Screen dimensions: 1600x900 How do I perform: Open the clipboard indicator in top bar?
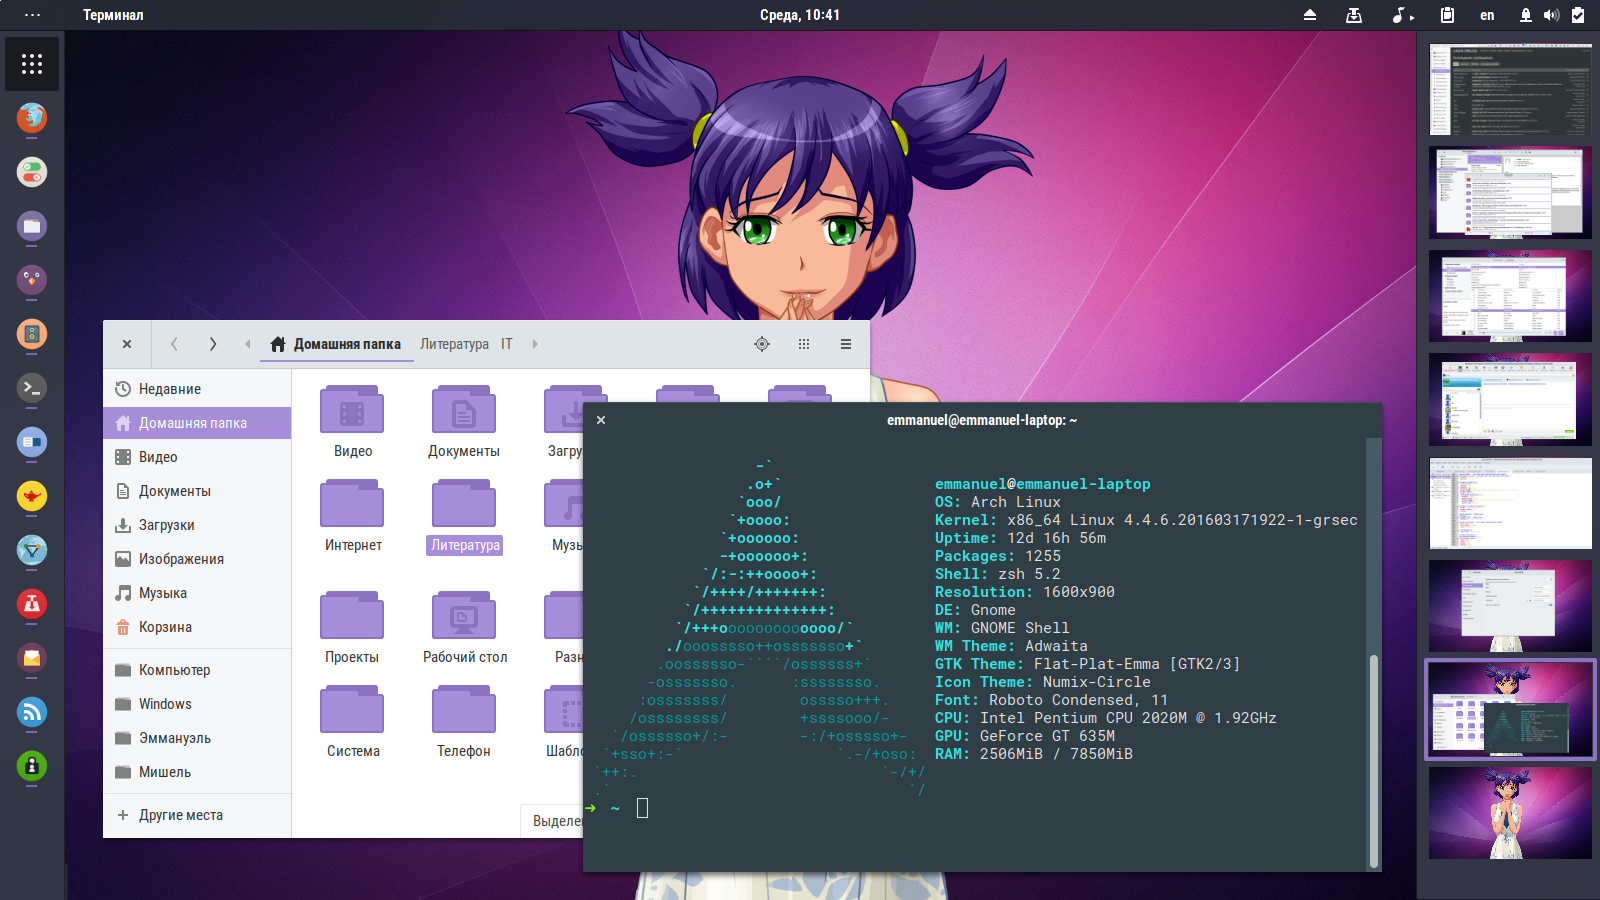point(1447,15)
